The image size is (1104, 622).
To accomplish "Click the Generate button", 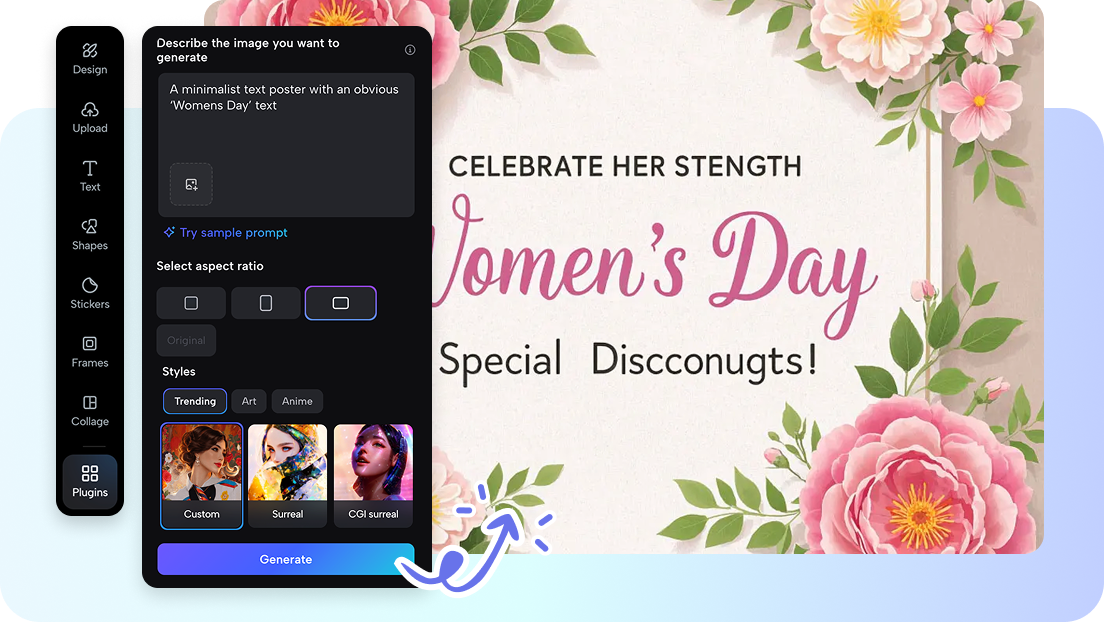I will 286,559.
